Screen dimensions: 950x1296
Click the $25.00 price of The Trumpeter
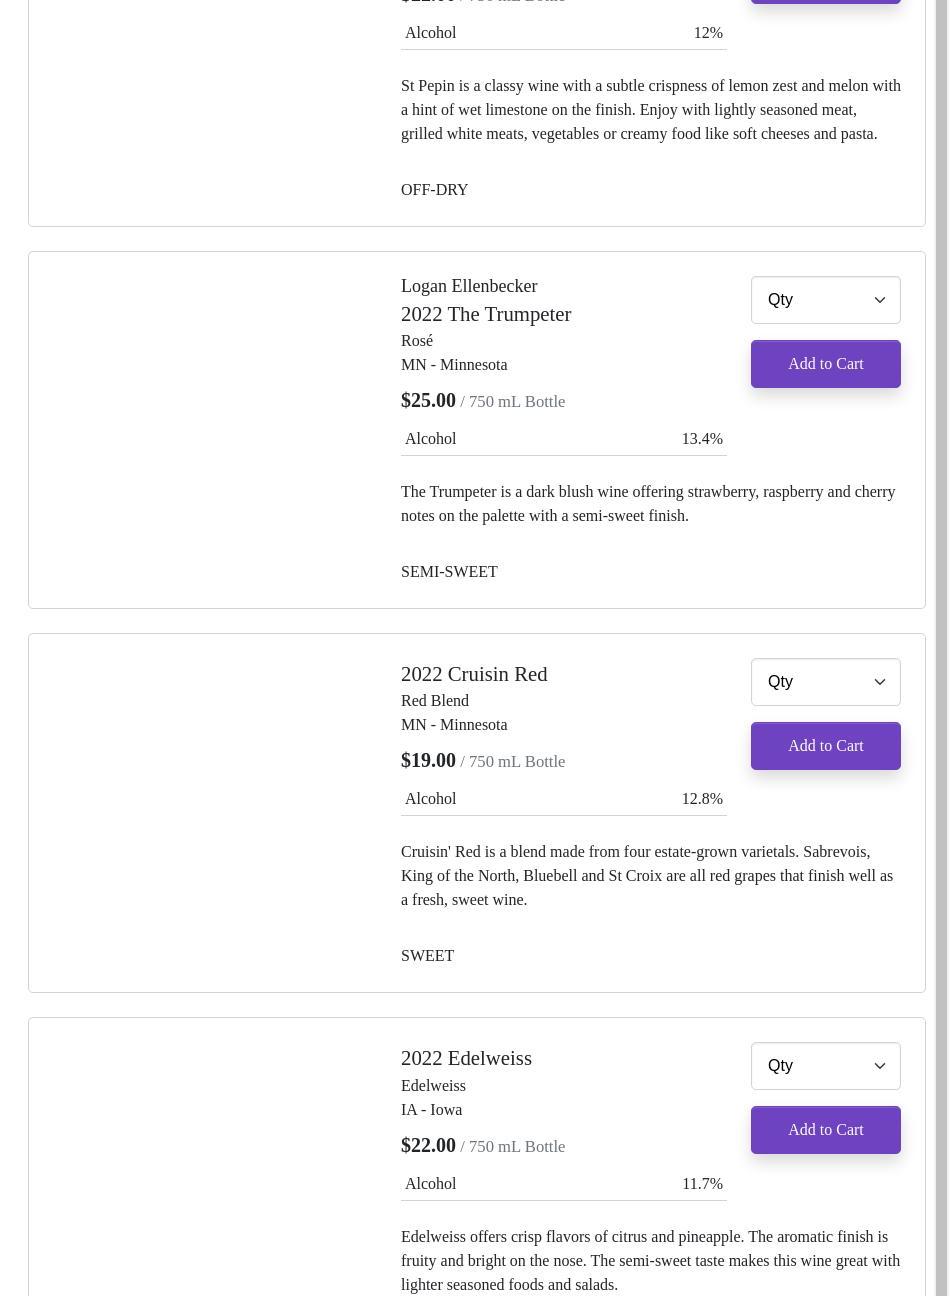click(x=428, y=400)
